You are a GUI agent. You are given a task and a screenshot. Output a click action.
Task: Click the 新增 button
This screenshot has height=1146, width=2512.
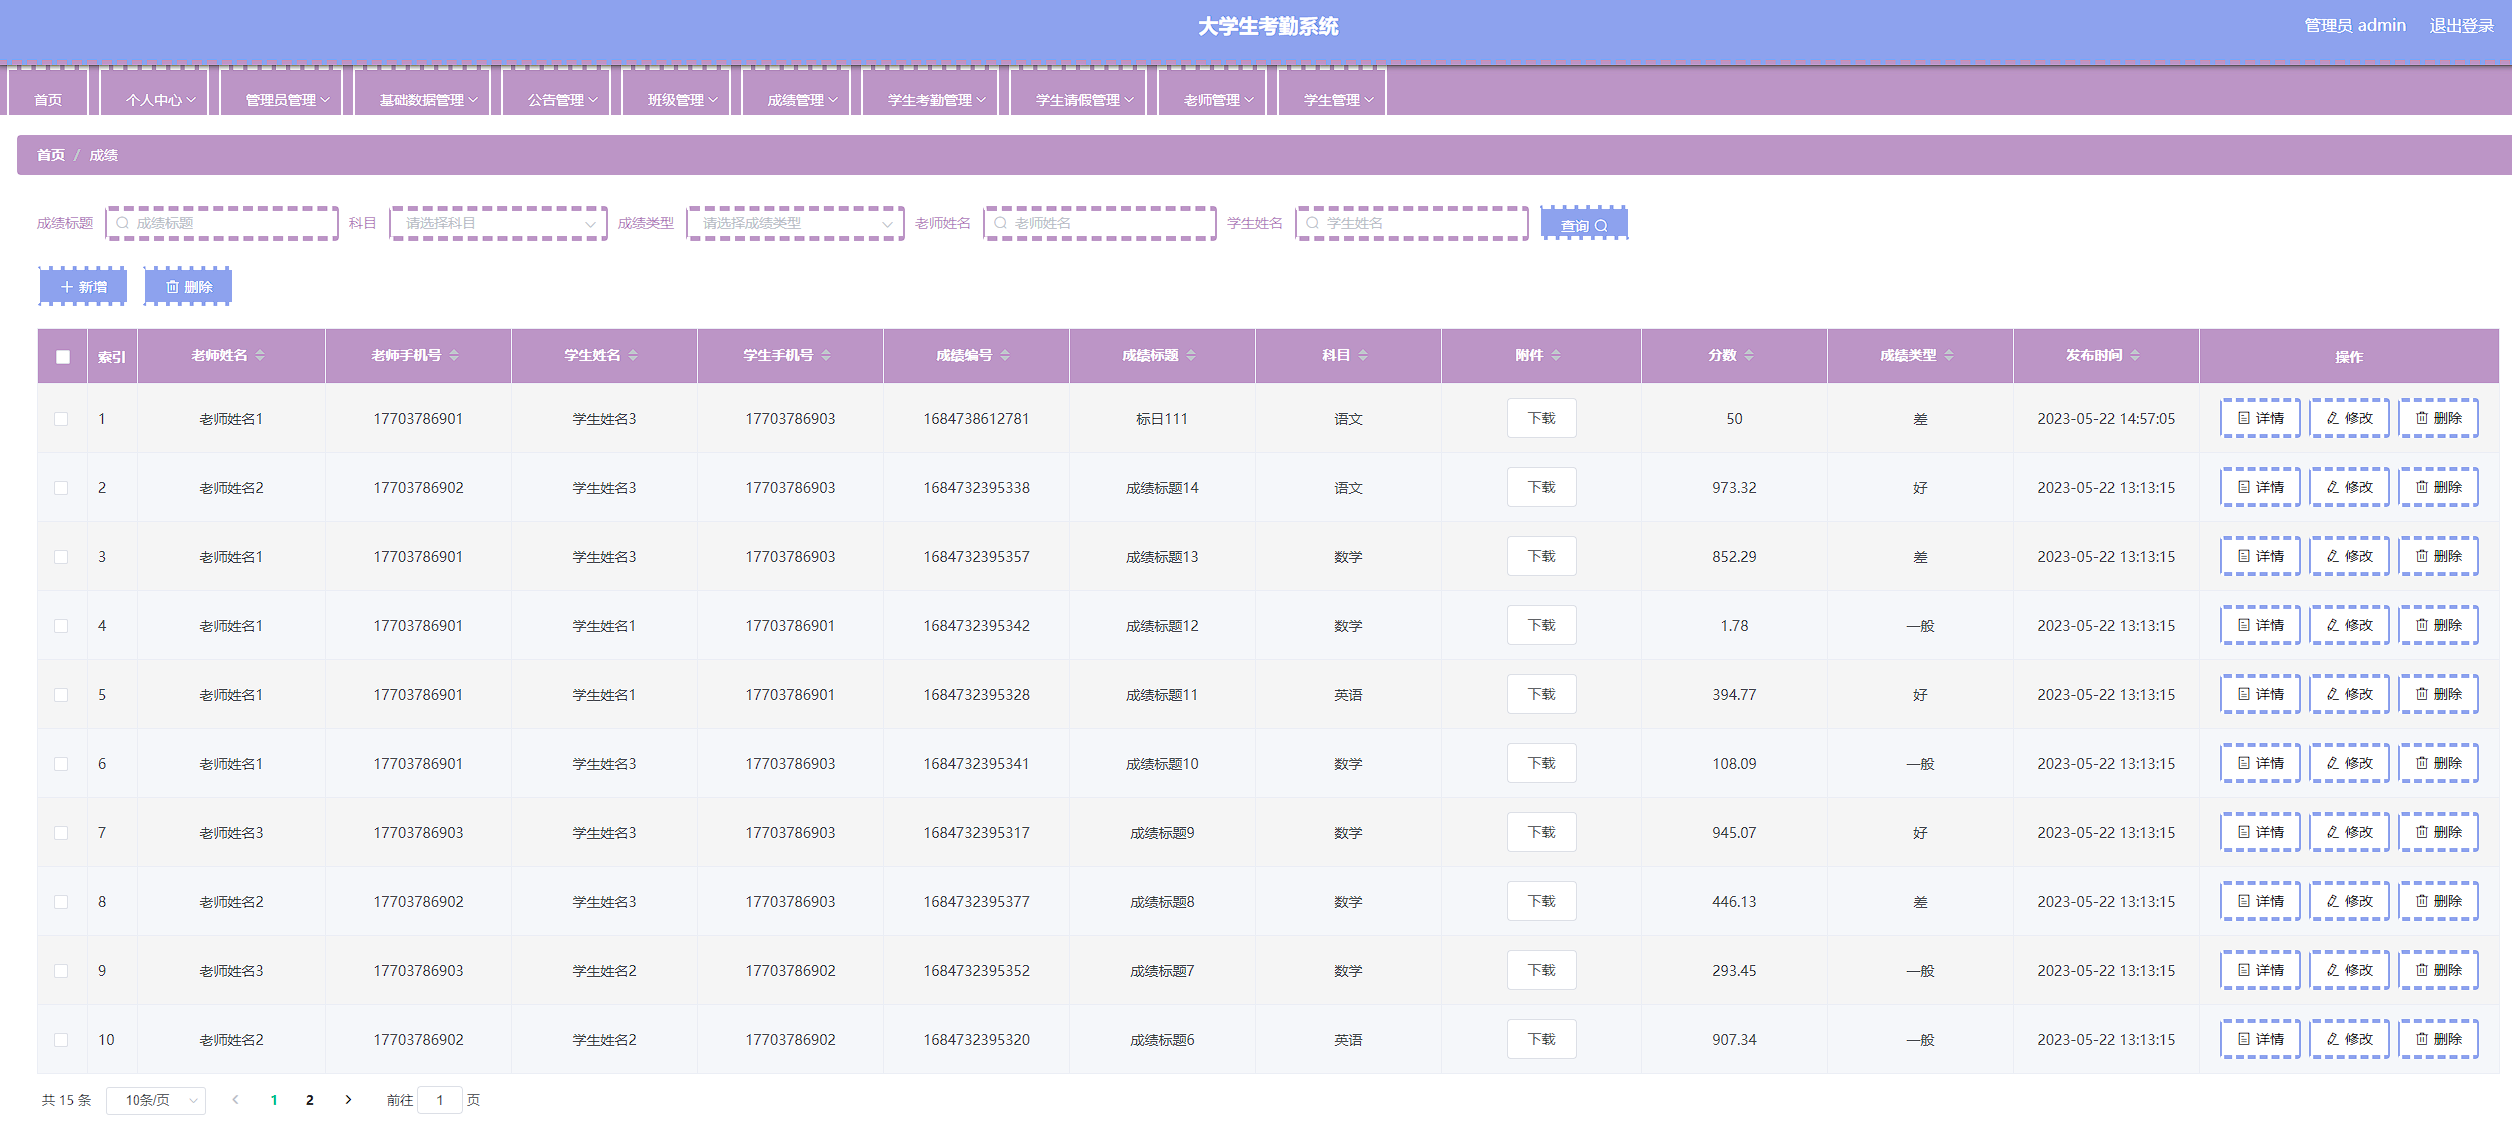coord(83,287)
